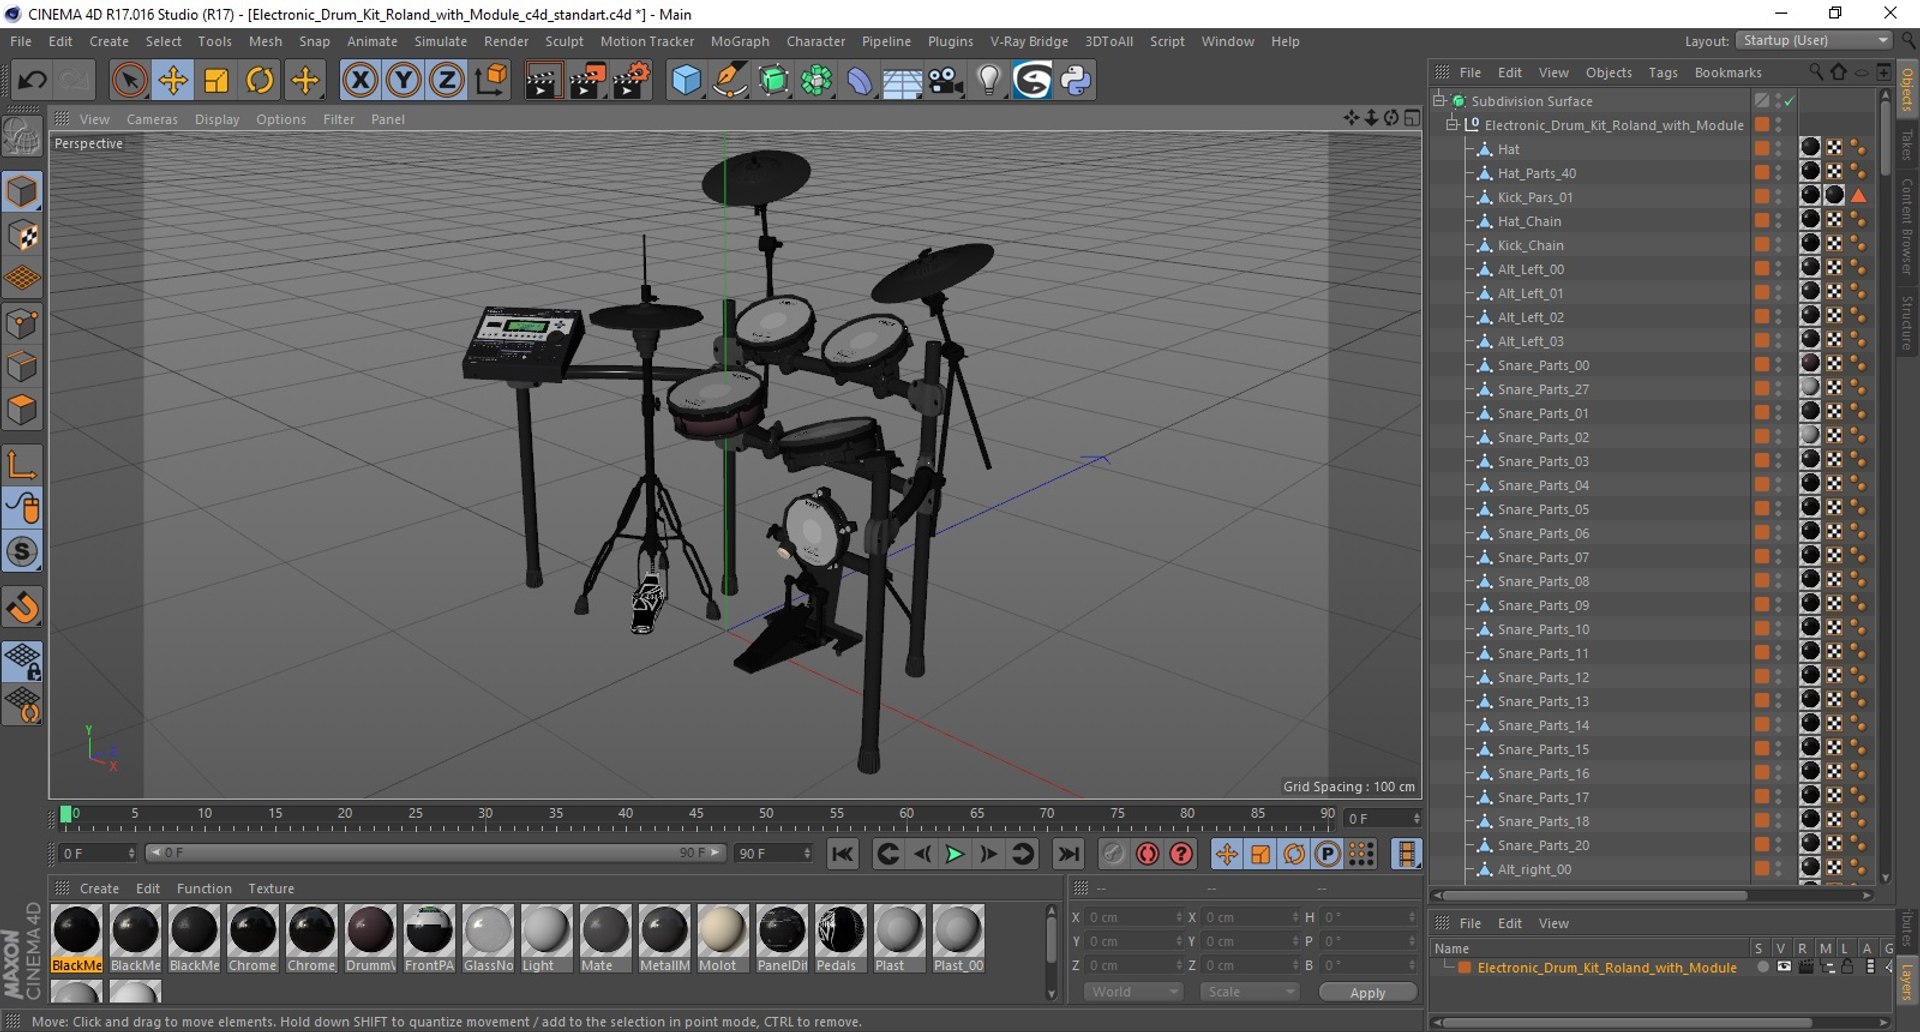Collapse the Subdivision Surface tree node
Image resolution: width=1920 pixels, height=1032 pixels.
click(x=1439, y=101)
